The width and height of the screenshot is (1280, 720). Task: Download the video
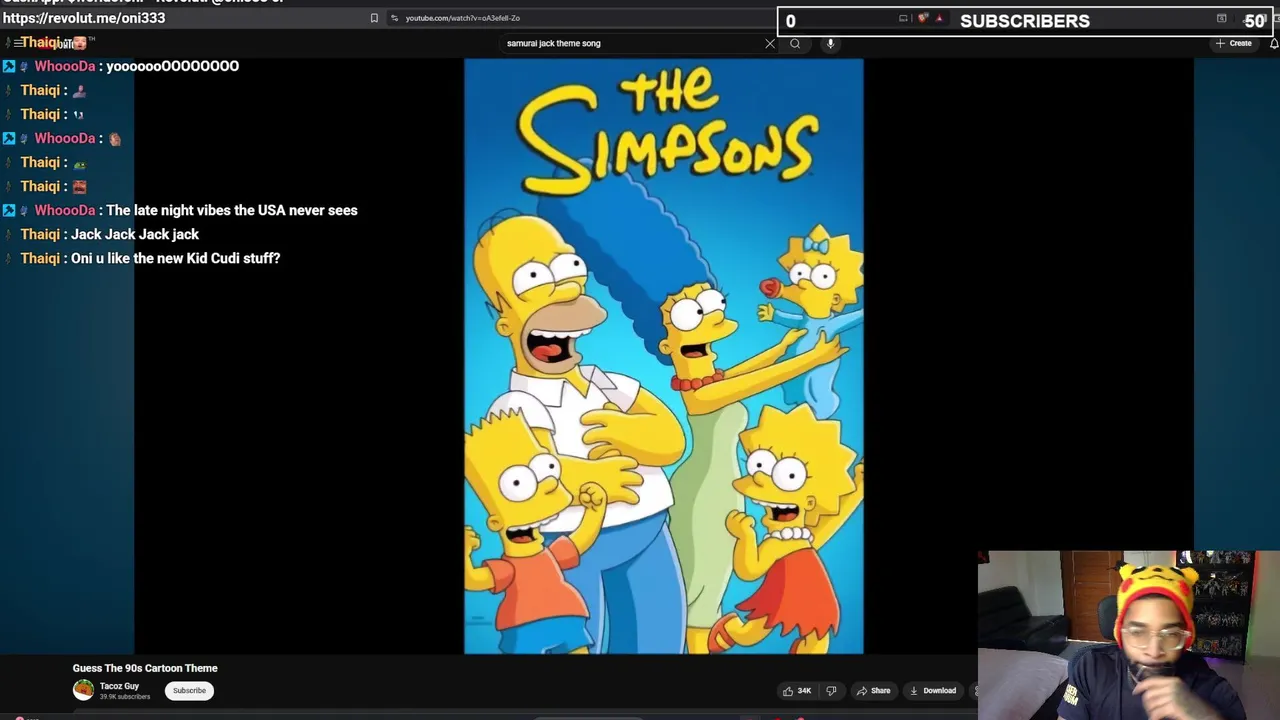tap(933, 691)
